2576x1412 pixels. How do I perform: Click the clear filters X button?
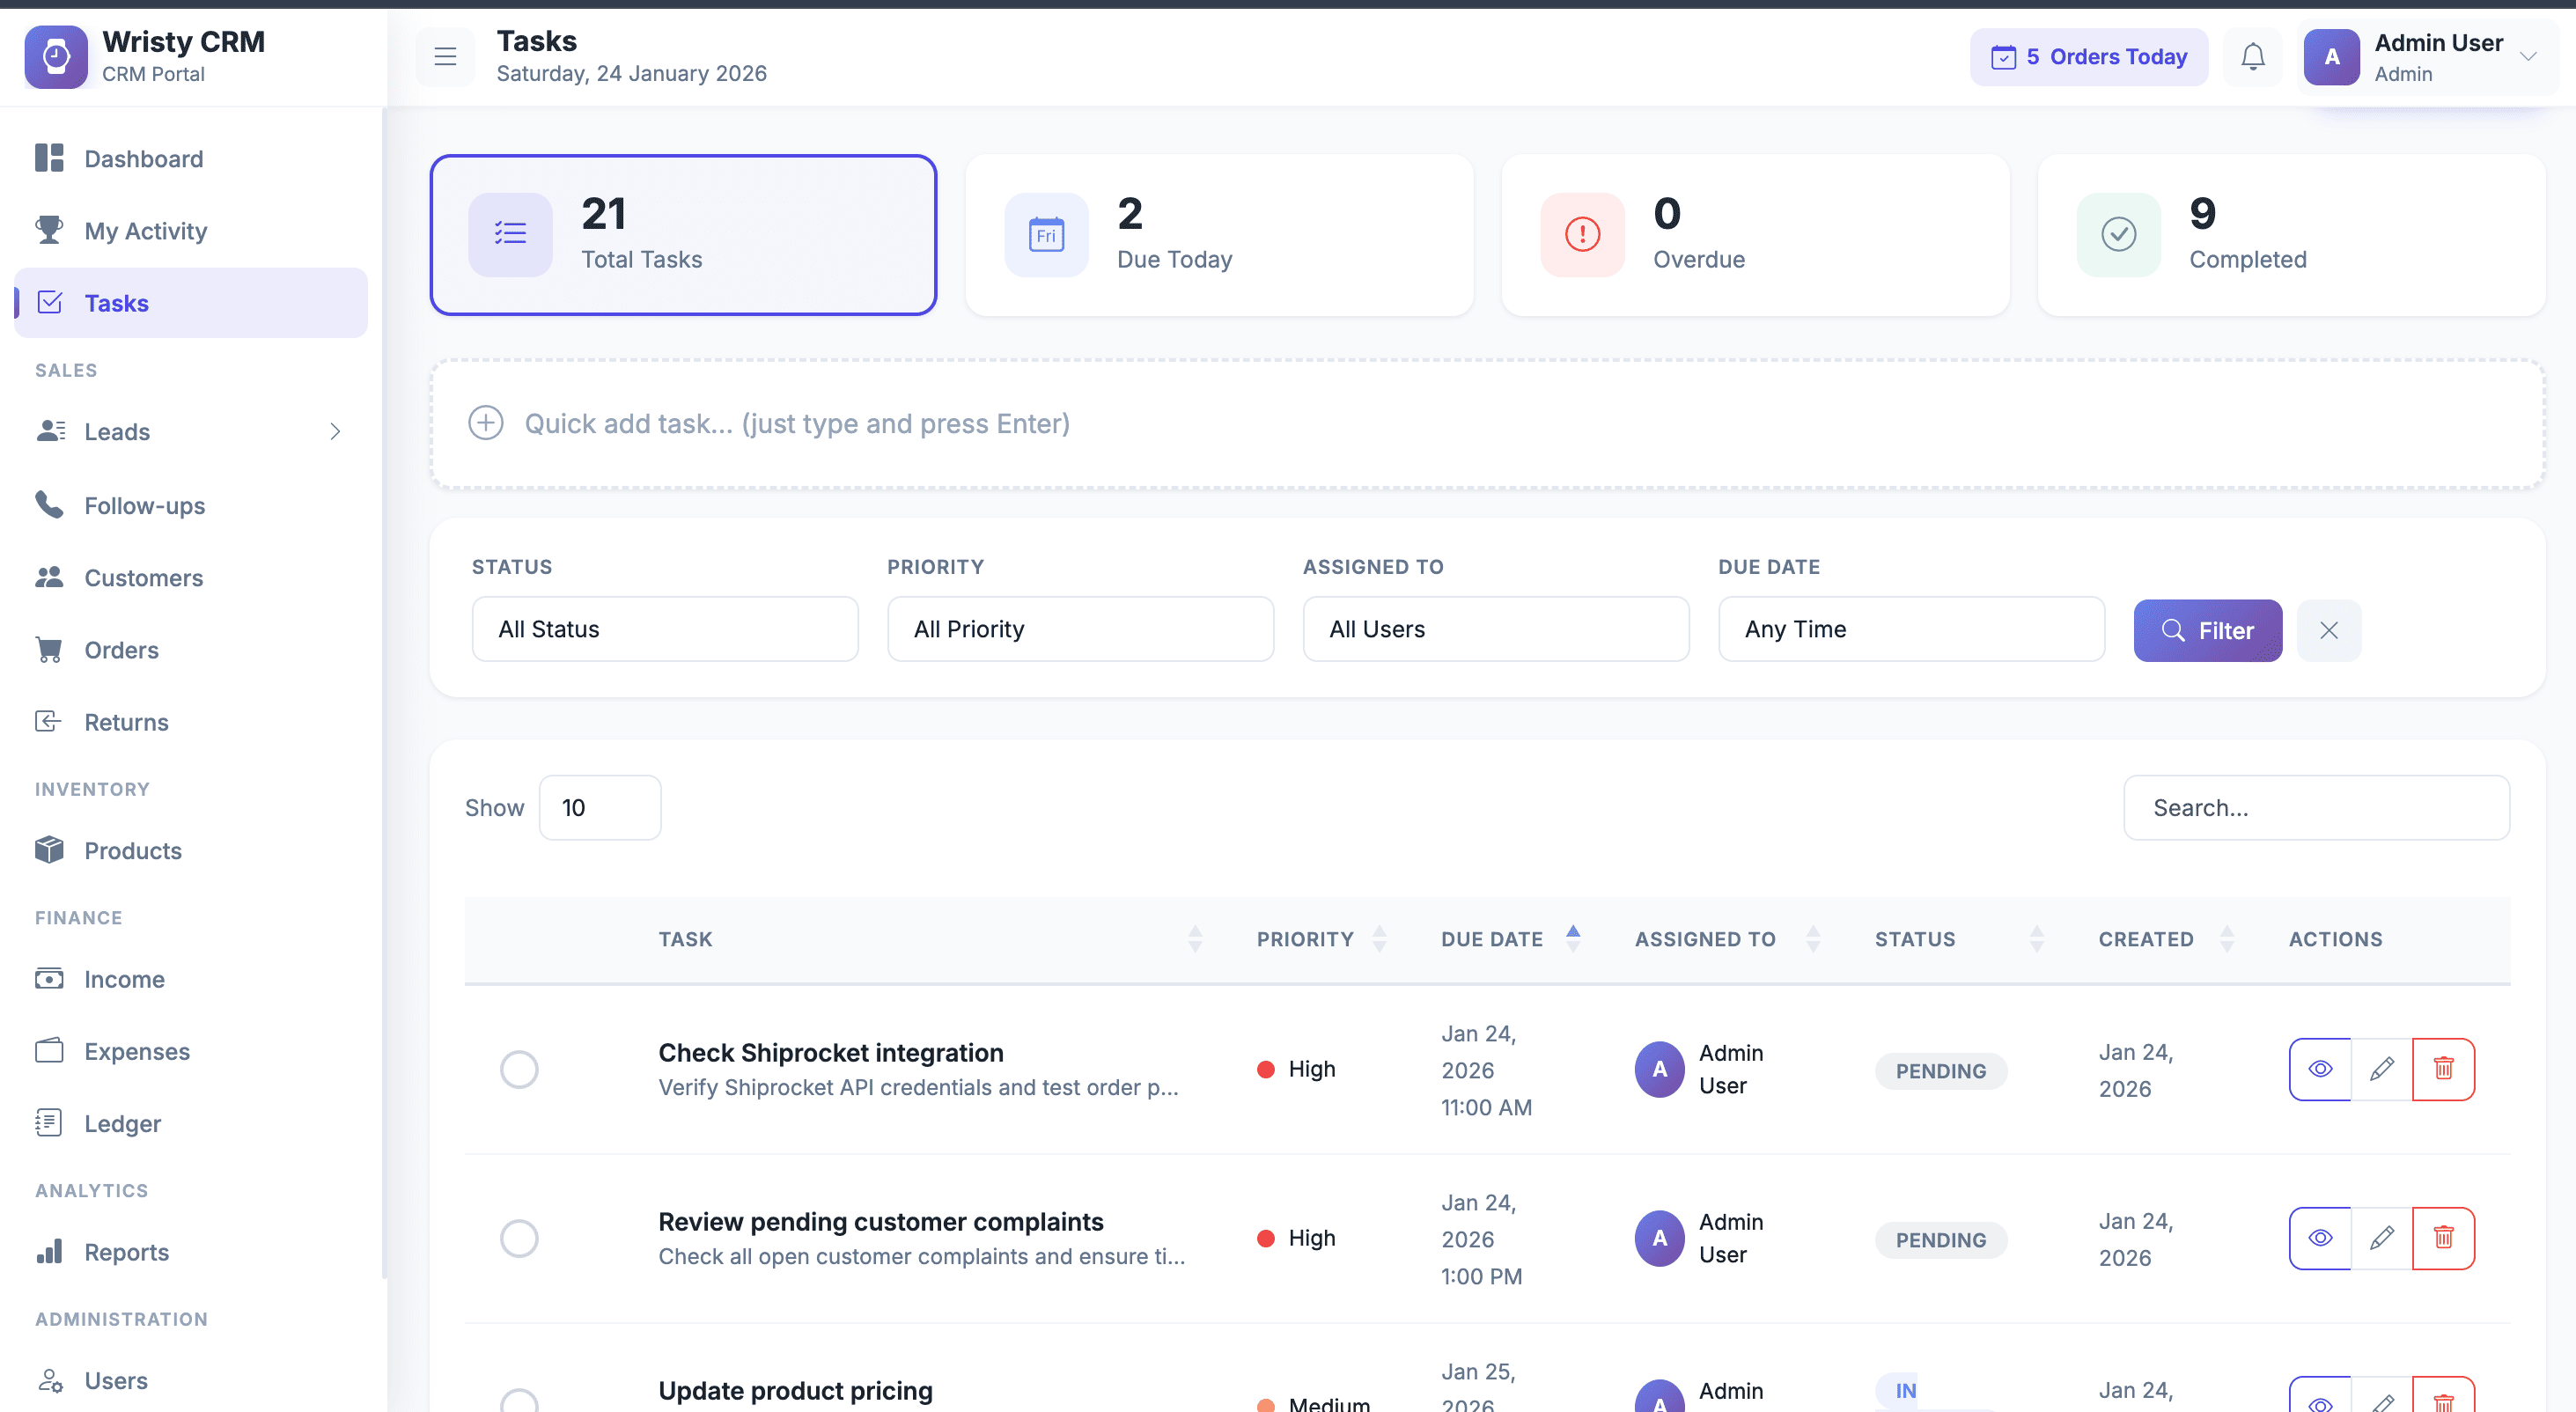[2328, 630]
